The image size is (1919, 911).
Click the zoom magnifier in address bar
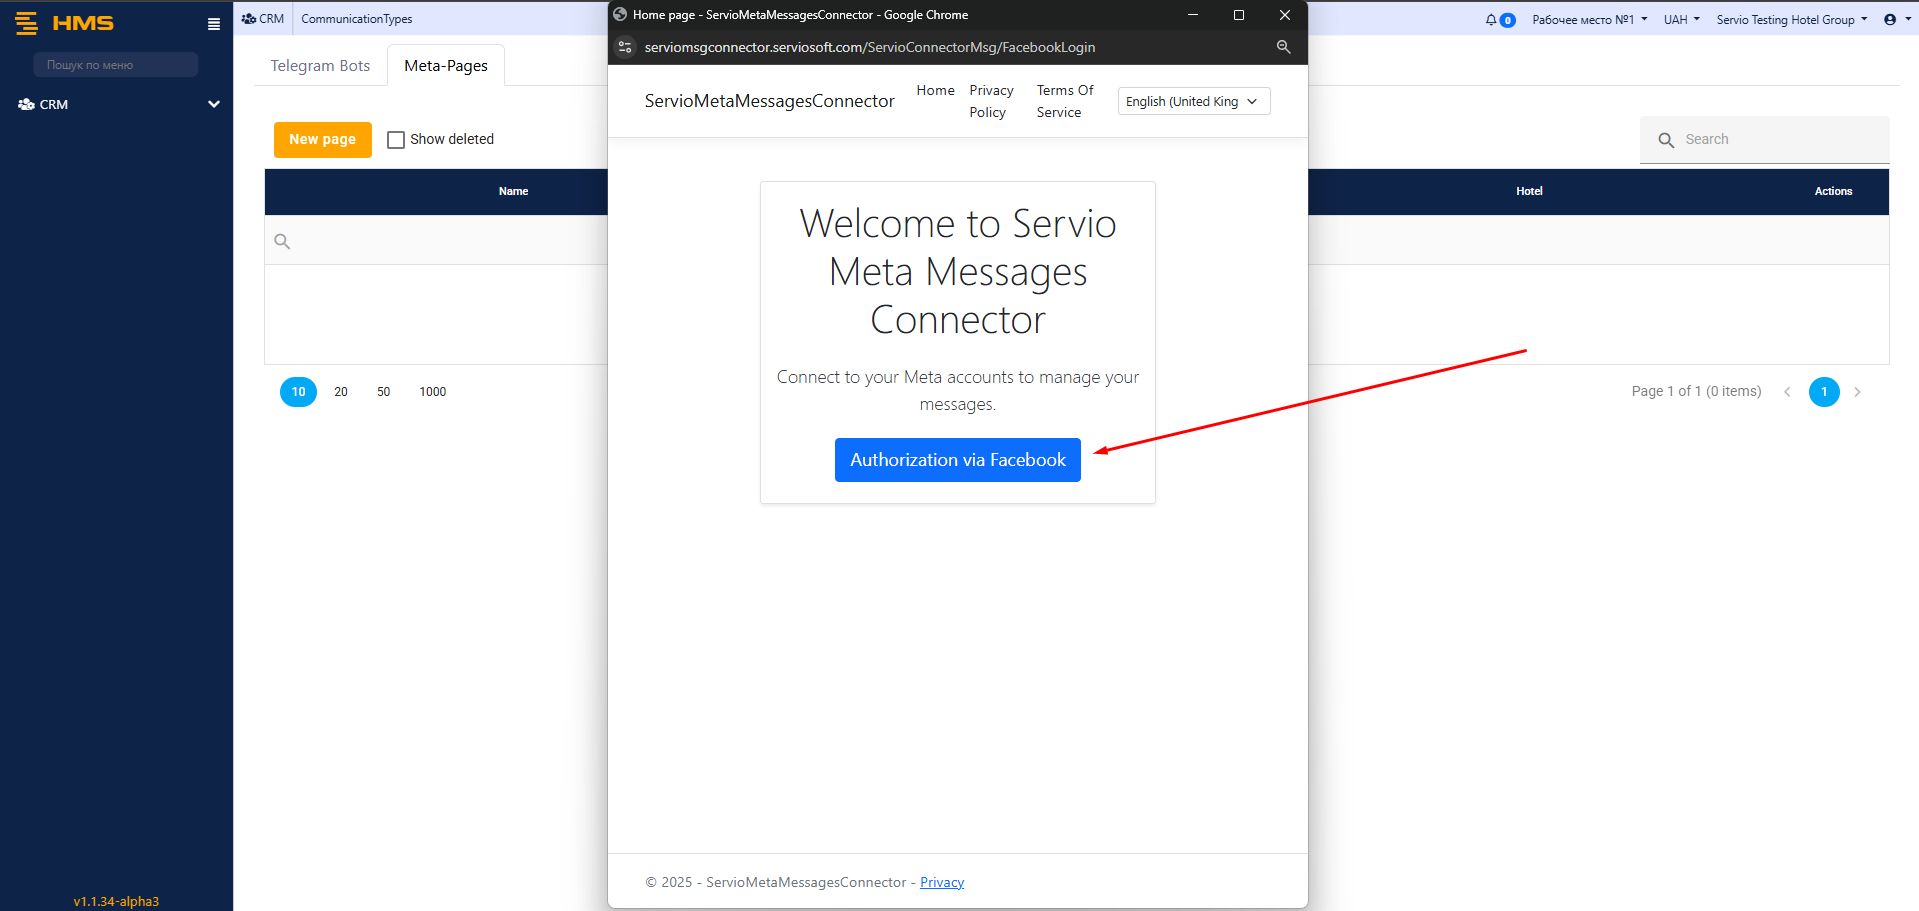(1283, 47)
